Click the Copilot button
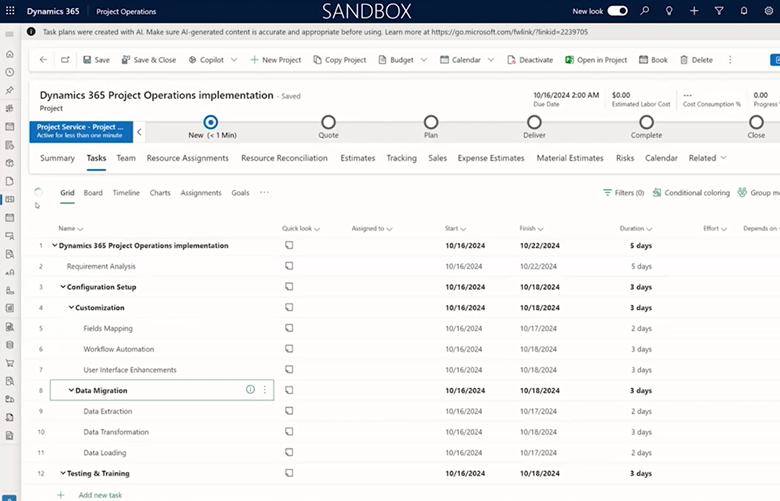The height and width of the screenshot is (501, 780). point(206,60)
